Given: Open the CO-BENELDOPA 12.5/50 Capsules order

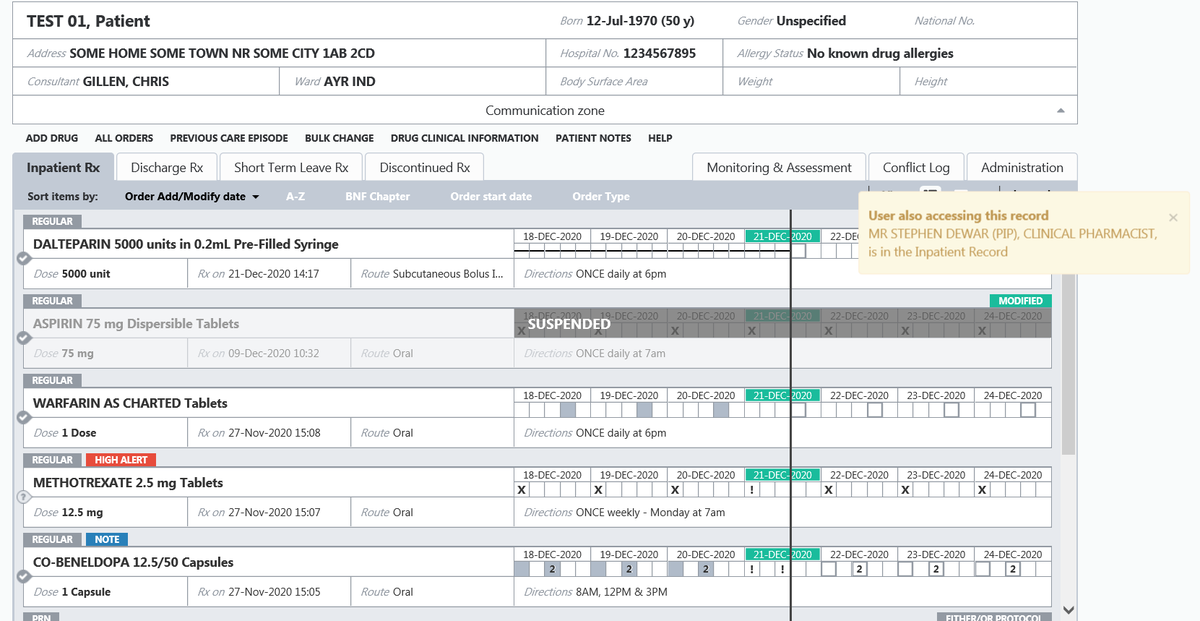Looking at the screenshot, I should tap(133, 562).
